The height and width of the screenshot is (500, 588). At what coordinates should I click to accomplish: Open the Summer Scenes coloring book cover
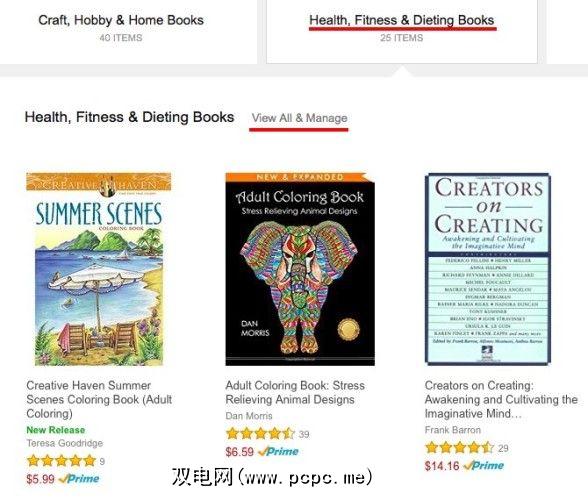99,269
